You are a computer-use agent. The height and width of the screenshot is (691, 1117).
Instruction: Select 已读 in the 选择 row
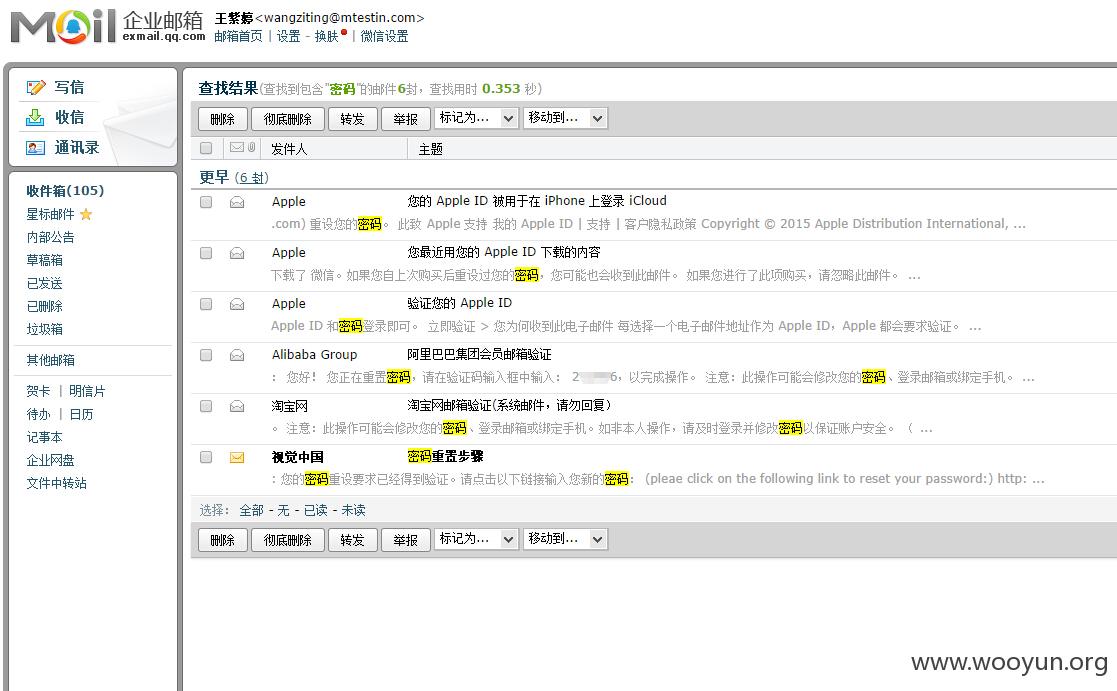pyautogui.click(x=316, y=510)
